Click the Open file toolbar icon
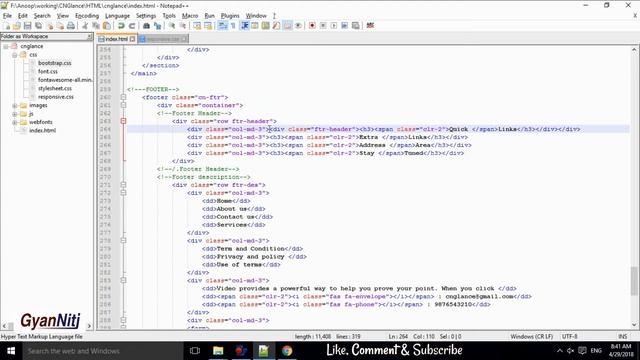The image size is (640, 360). [17, 26]
